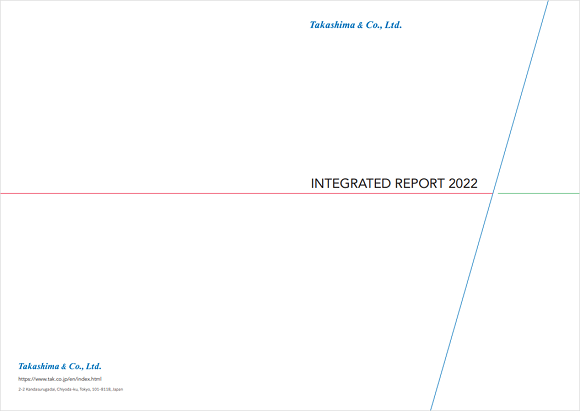Click Co., Ltd. in the top logo
The height and width of the screenshot is (411, 580).
pyautogui.click(x=384, y=25)
